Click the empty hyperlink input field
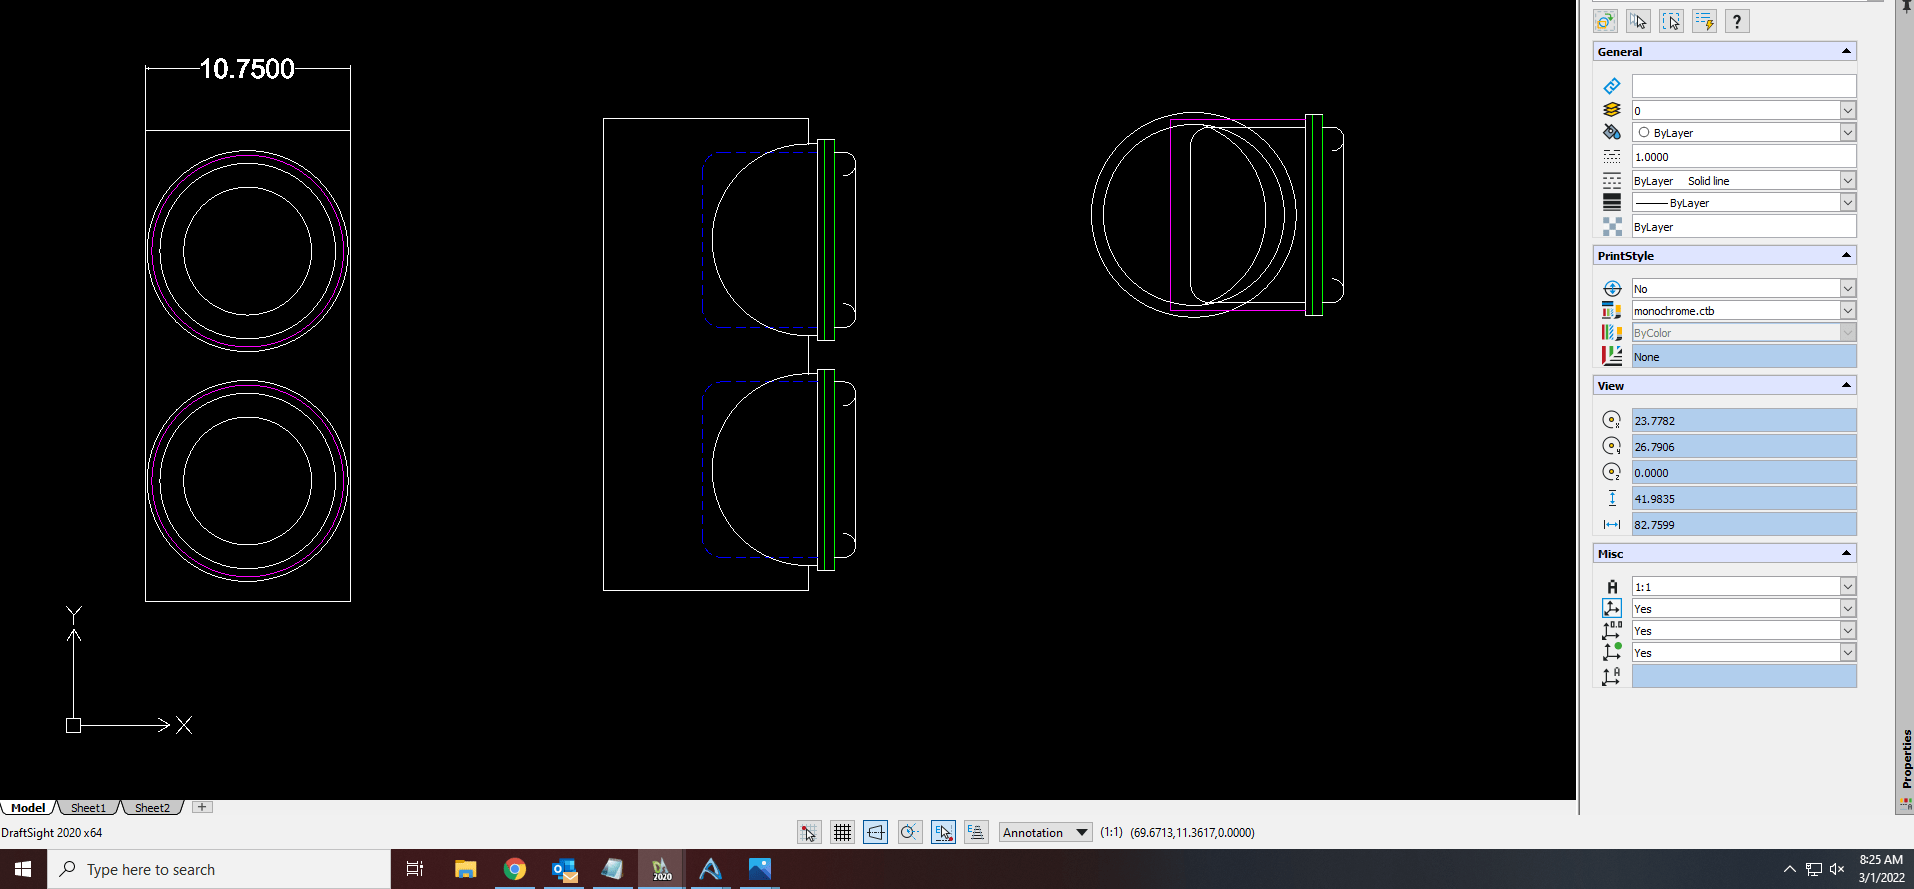The height and width of the screenshot is (889, 1914). [x=1744, y=86]
